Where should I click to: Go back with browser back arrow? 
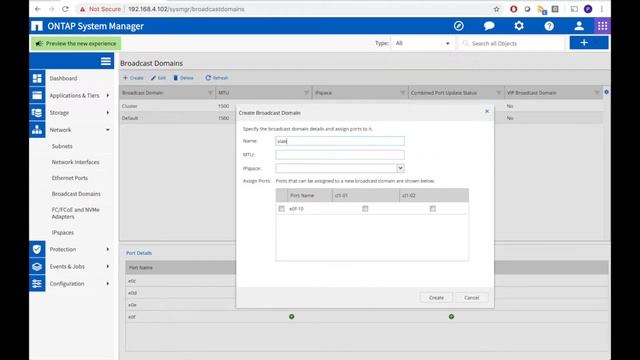[x=38, y=9]
